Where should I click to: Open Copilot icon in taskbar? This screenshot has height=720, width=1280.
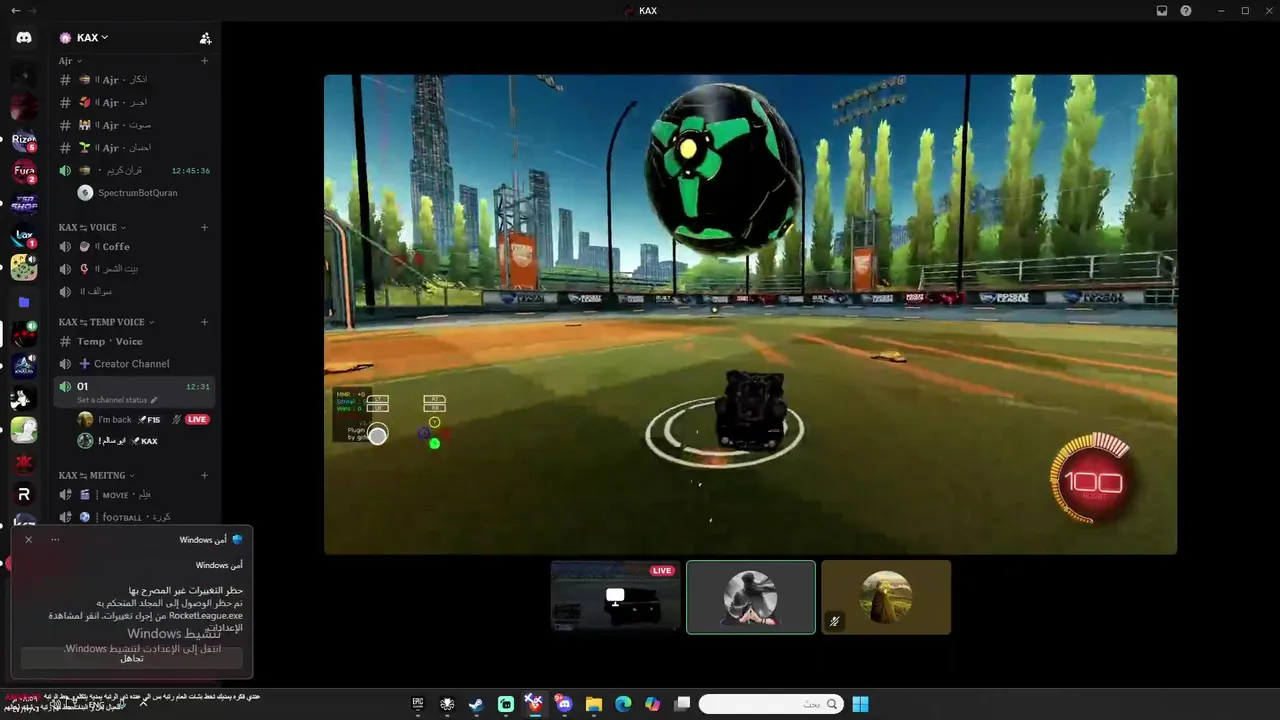[x=652, y=704]
